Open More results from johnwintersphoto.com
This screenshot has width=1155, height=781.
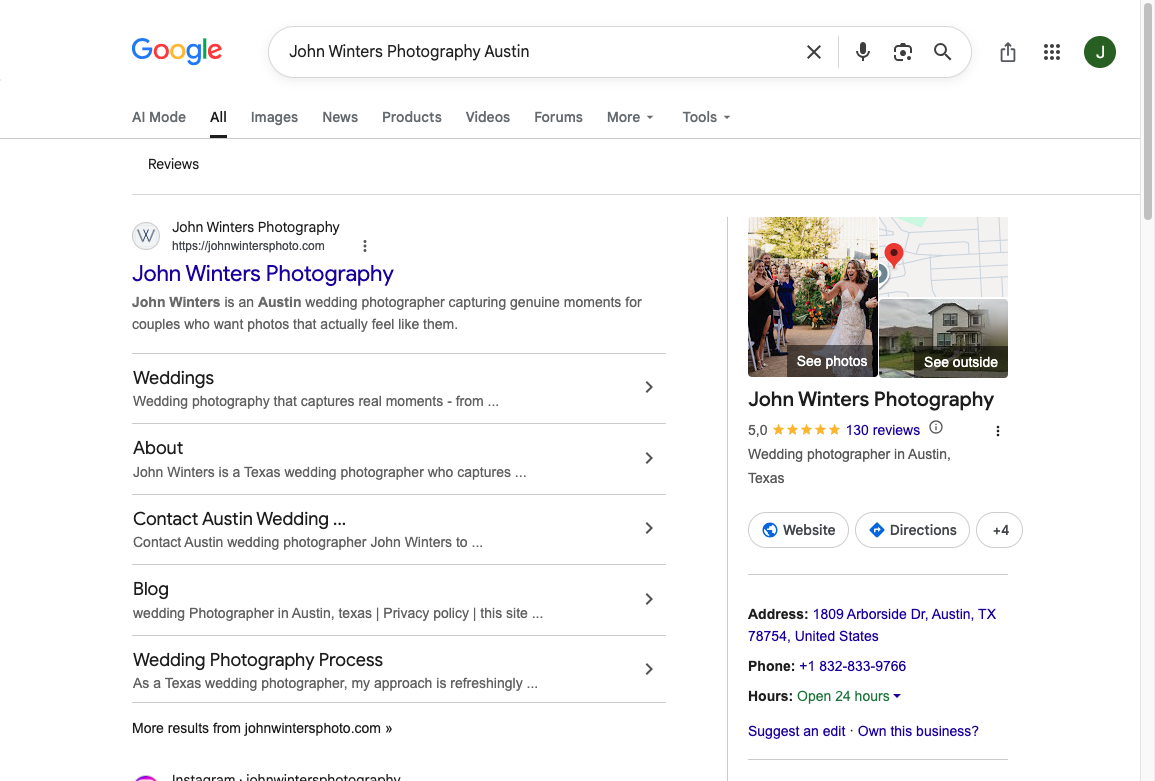point(262,728)
